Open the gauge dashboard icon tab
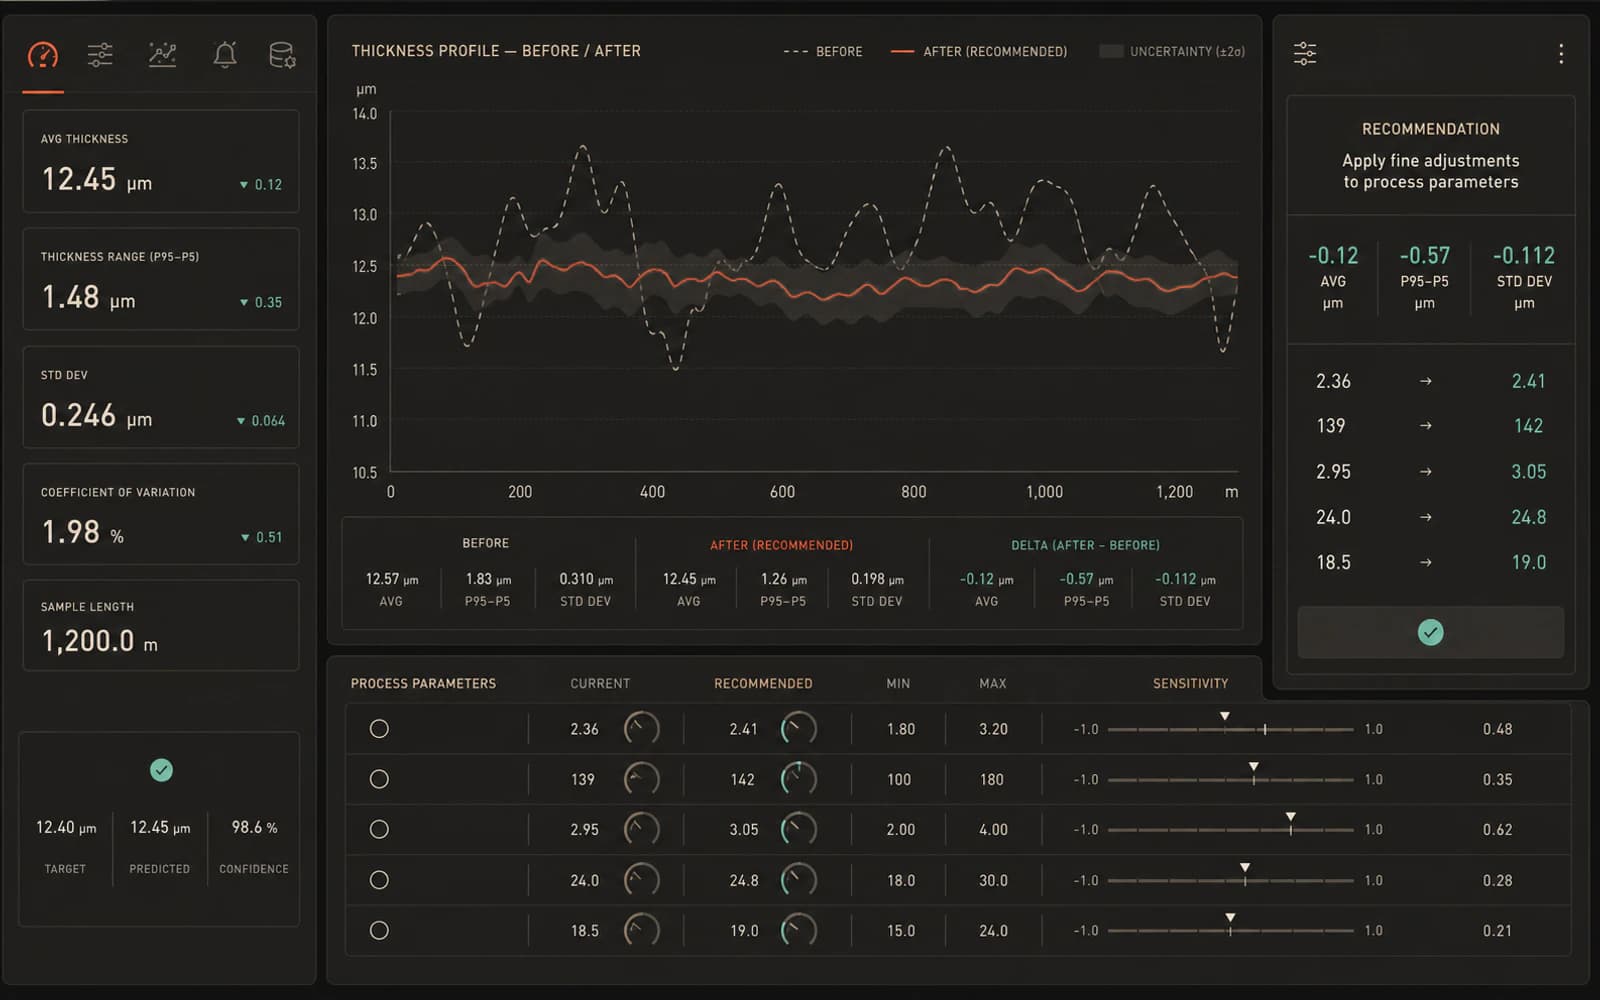The height and width of the screenshot is (1000, 1600). [43, 55]
